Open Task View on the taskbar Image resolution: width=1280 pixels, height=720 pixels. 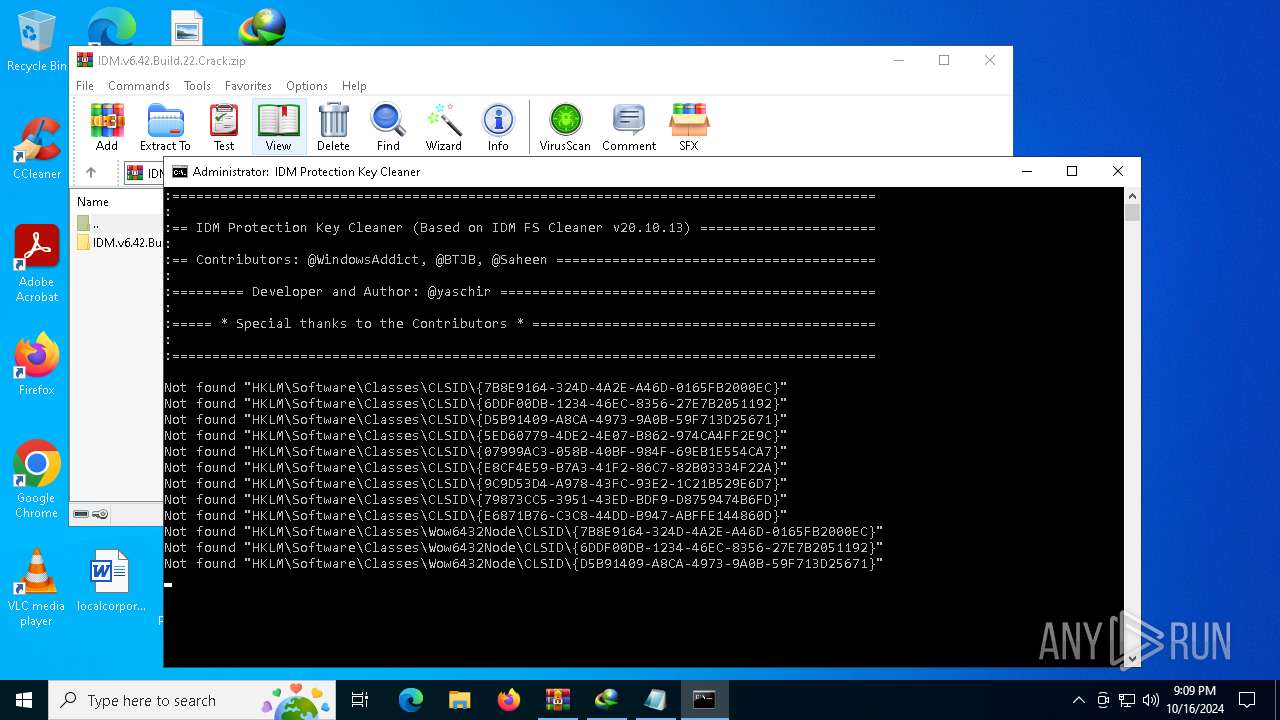[360, 700]
